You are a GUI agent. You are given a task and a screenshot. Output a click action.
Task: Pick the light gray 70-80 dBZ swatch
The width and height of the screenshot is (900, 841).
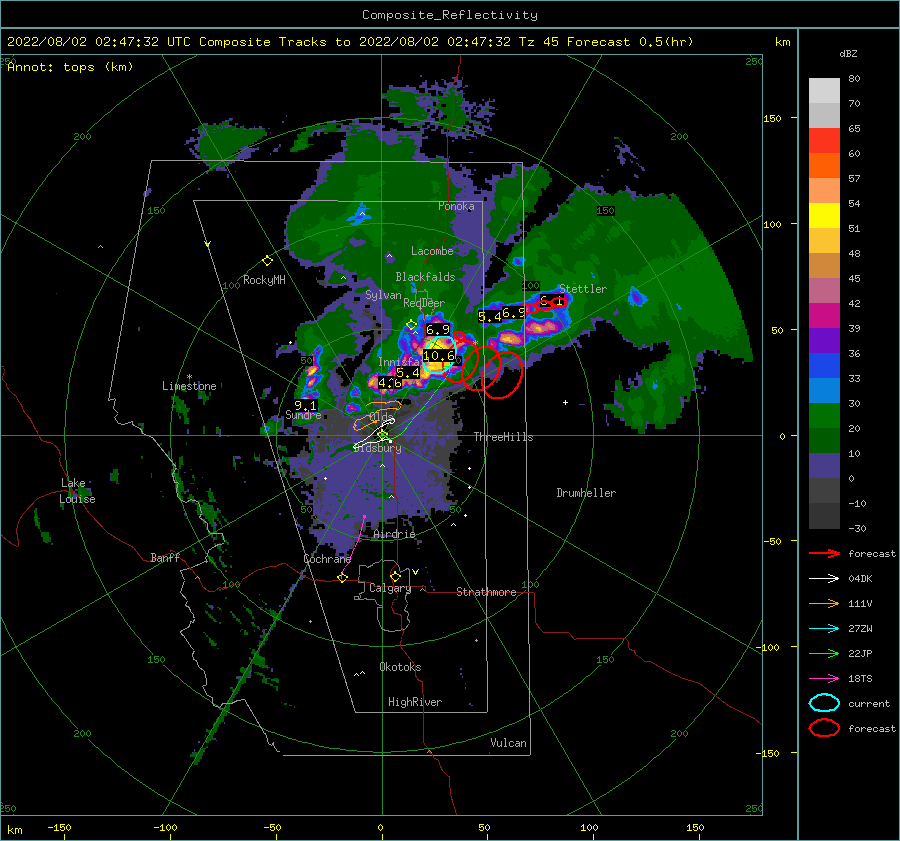pyautogui.click(x=824, y=91)
